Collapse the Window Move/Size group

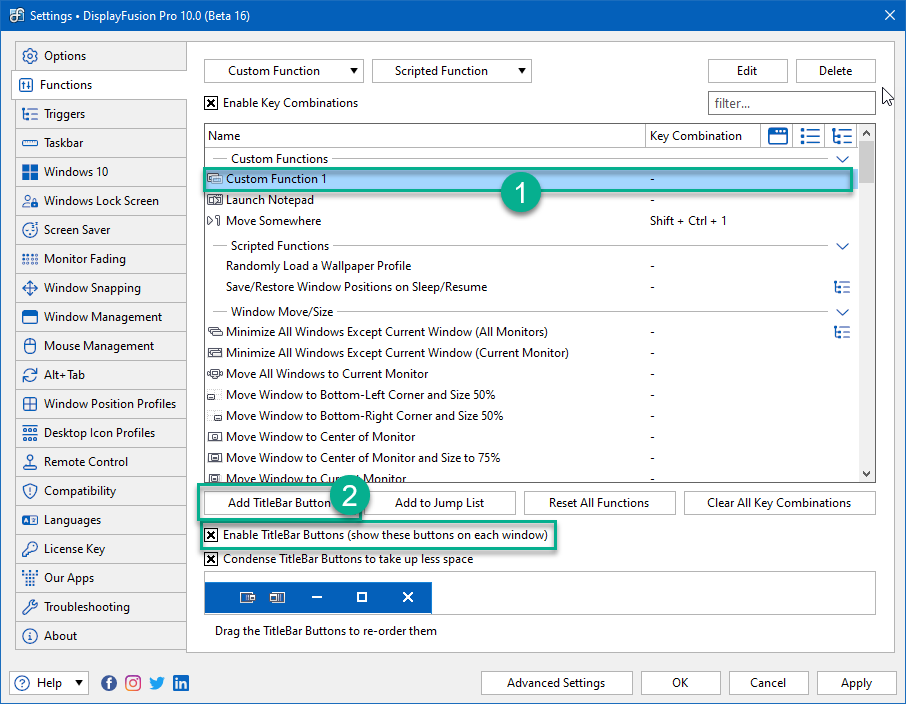pos(842,312)
